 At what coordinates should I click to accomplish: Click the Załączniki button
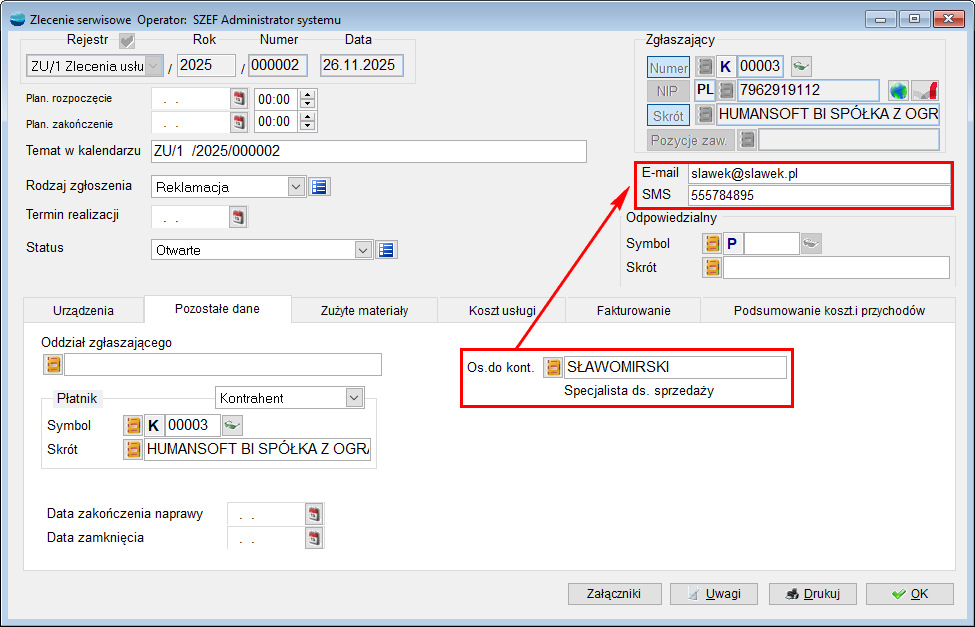click(614, 593)
